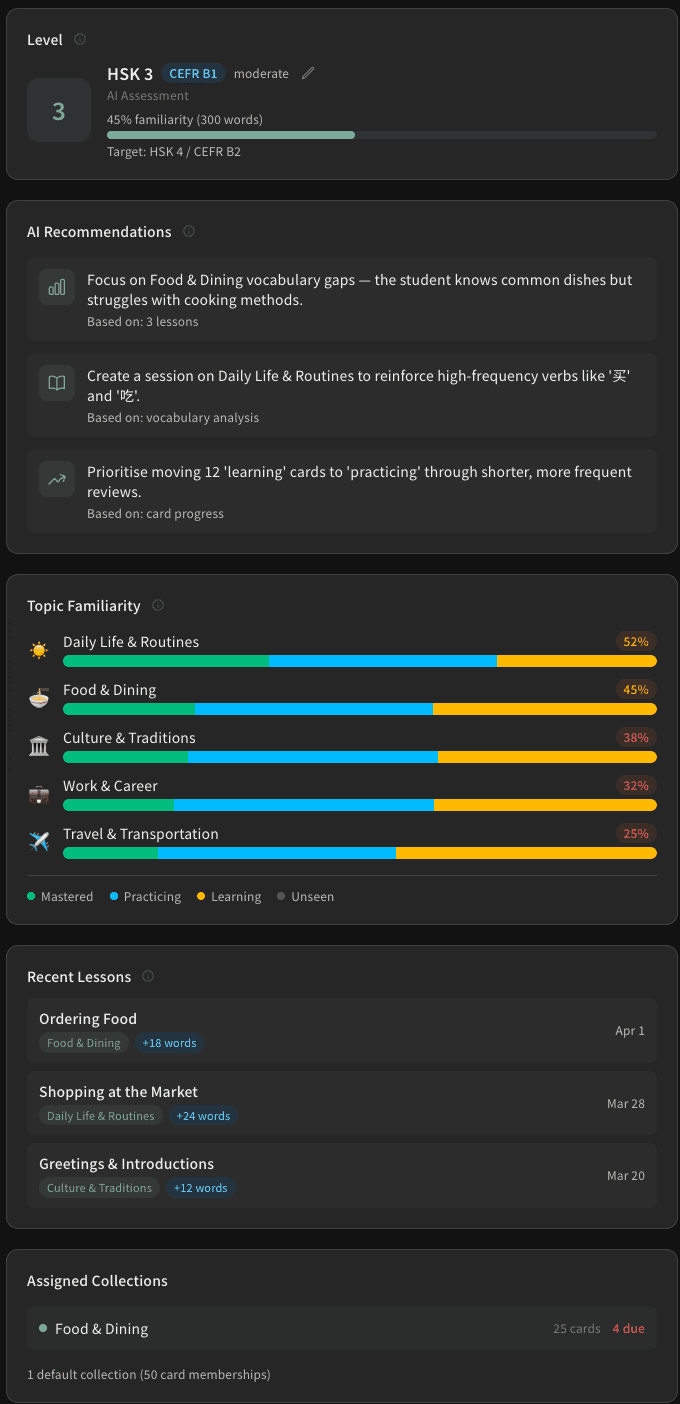Viewport: 680px width, 1404px height.
Task: Click the open book icon on Daily Life recommendation
Action: pyautogui.click(x=57, y=383)
